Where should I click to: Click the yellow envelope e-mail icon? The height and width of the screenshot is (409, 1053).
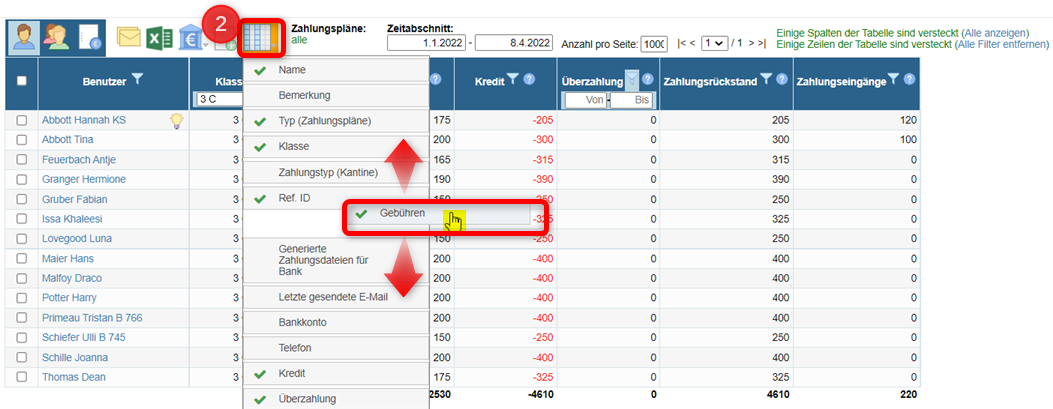pos(129,37)
